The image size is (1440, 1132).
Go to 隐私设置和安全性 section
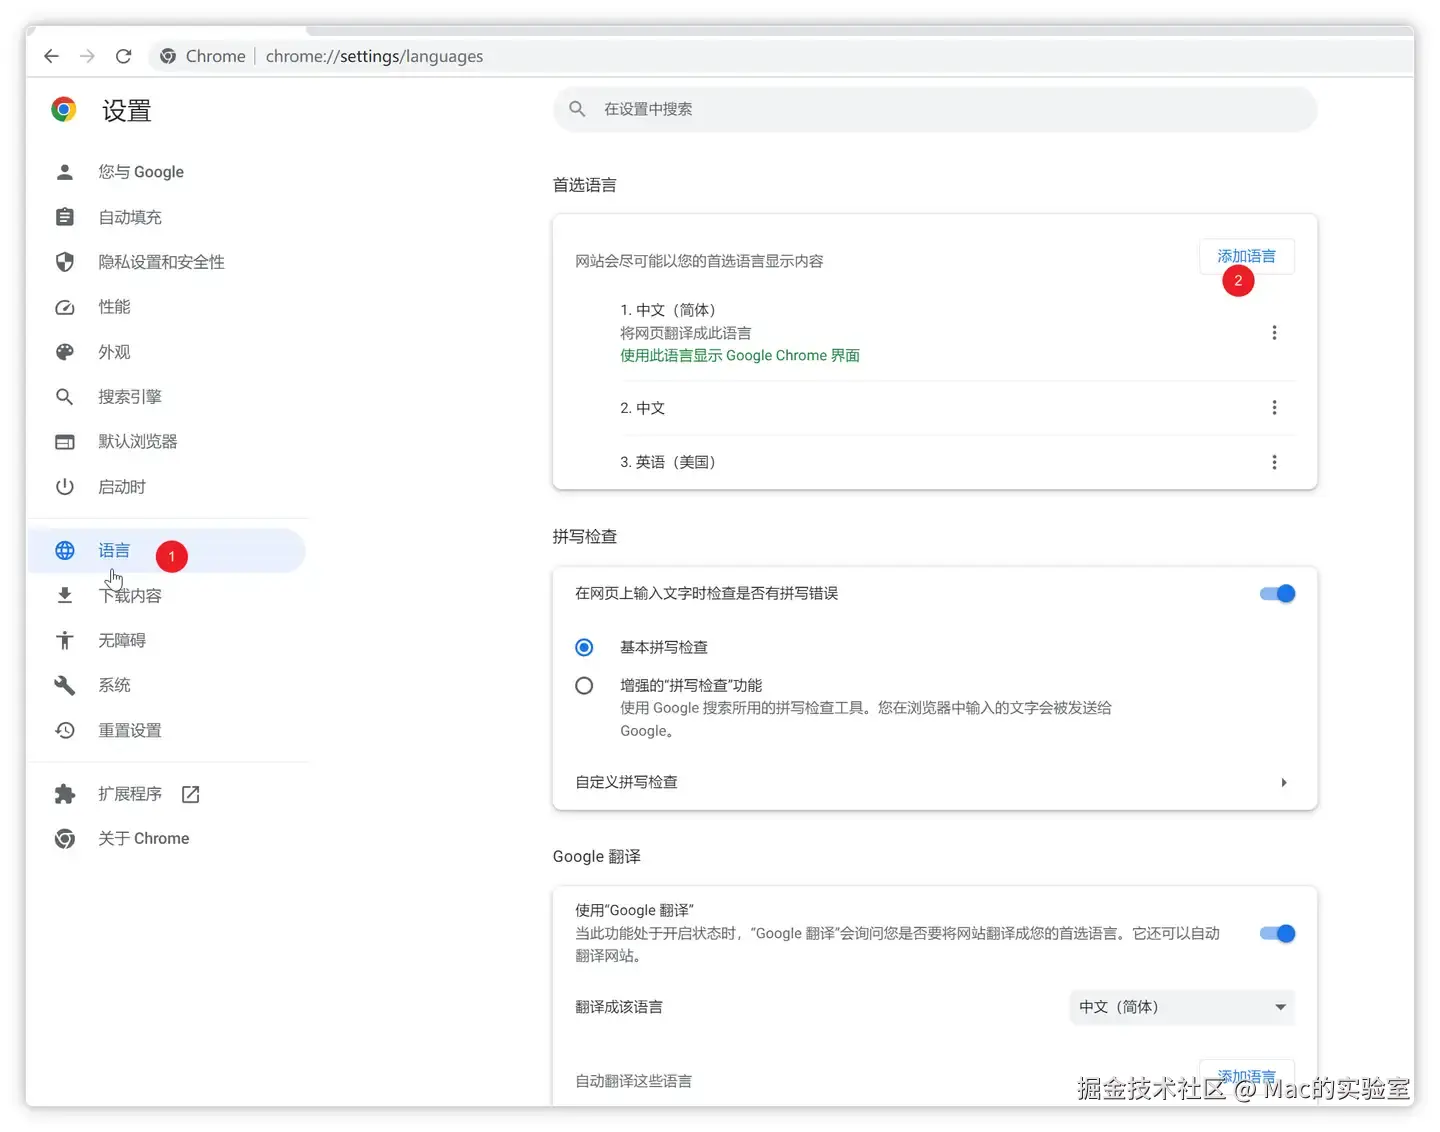pyautogui.click(x=161, y=262)
